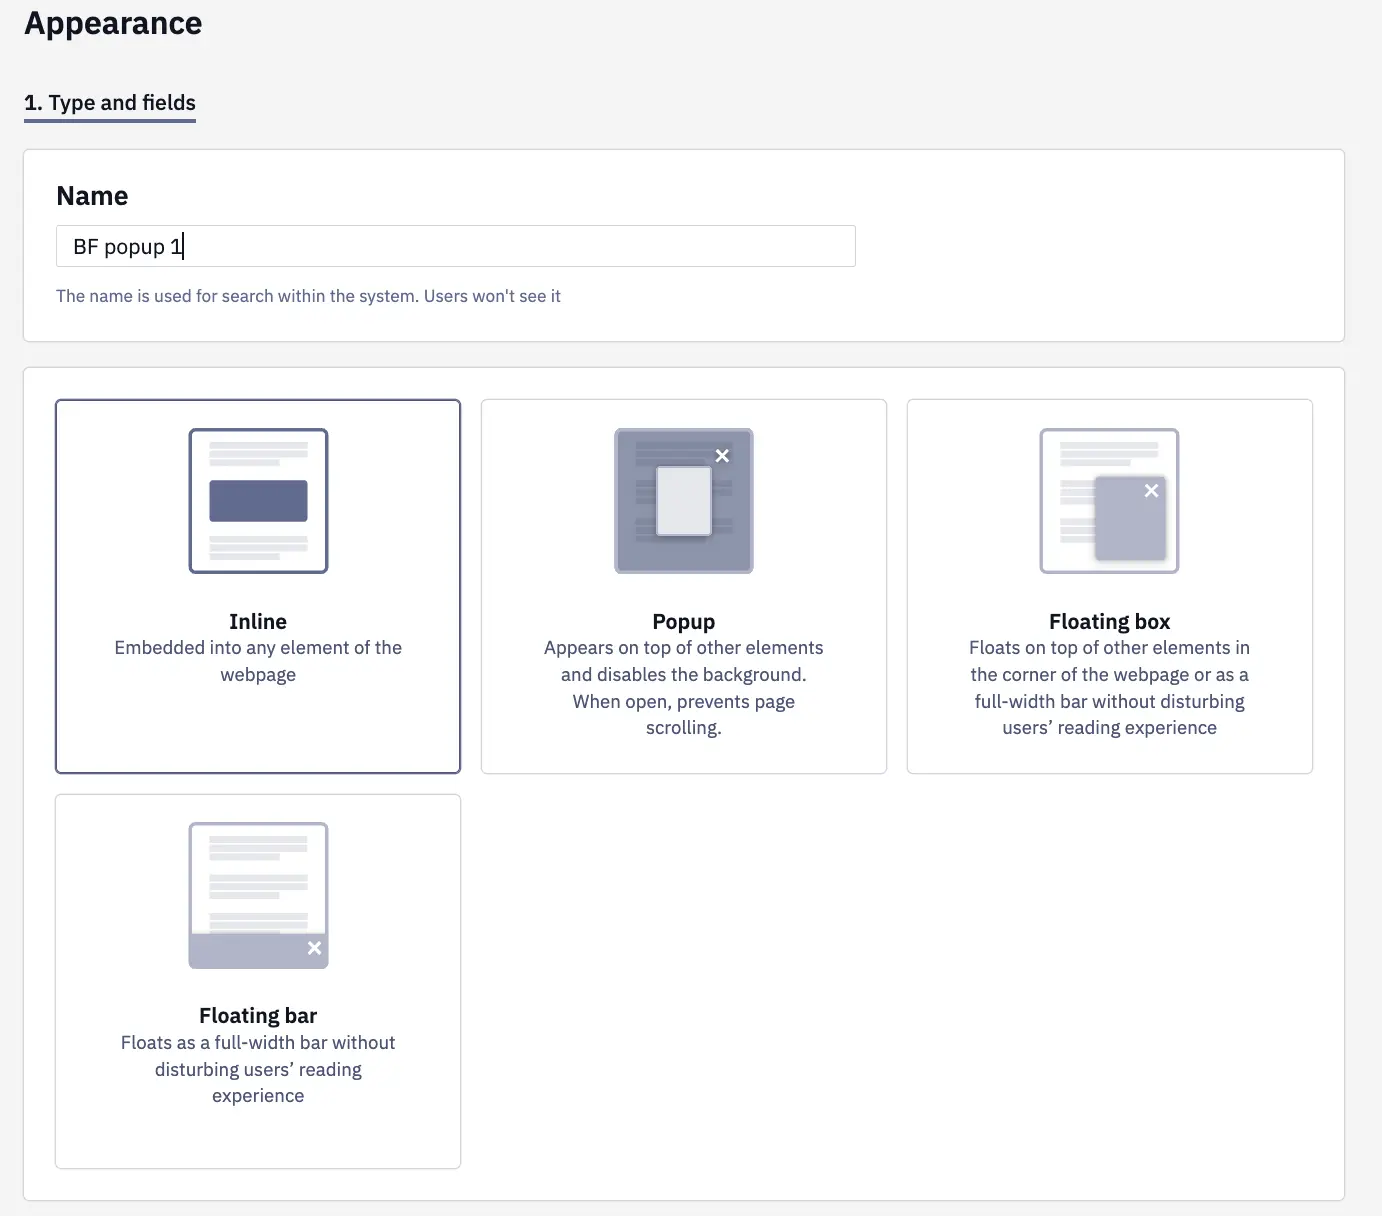Image resolution: width=1382 pixels, height=1216 pixels.
Task: Click into the Name input field
Action: pos(456,246)
